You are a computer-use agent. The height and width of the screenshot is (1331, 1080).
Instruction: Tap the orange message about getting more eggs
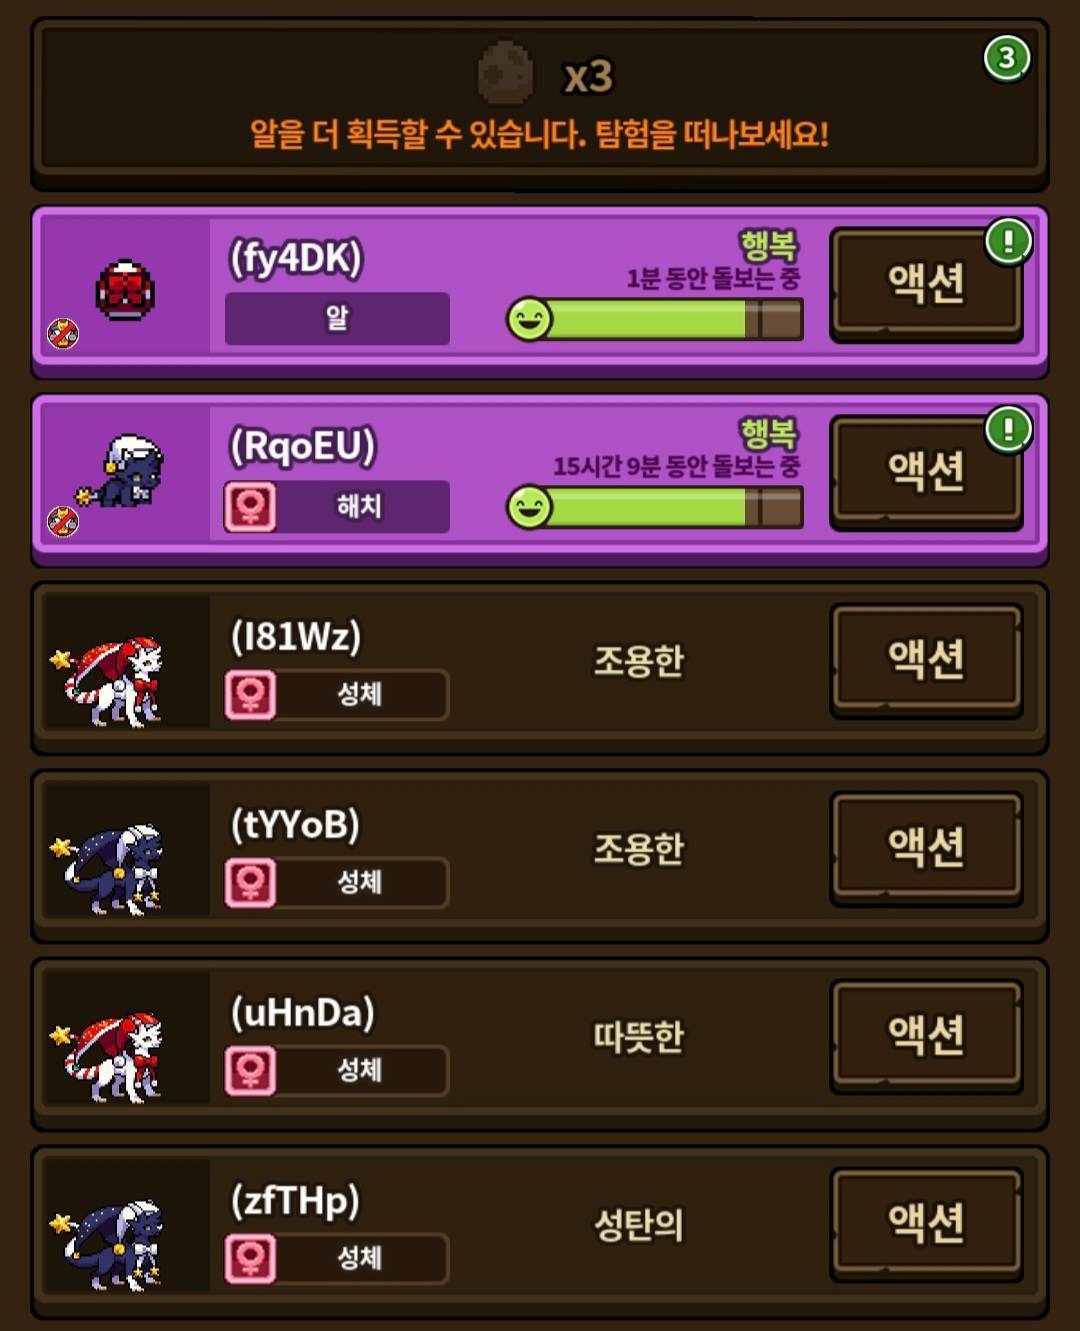click(x=539, y=134)
